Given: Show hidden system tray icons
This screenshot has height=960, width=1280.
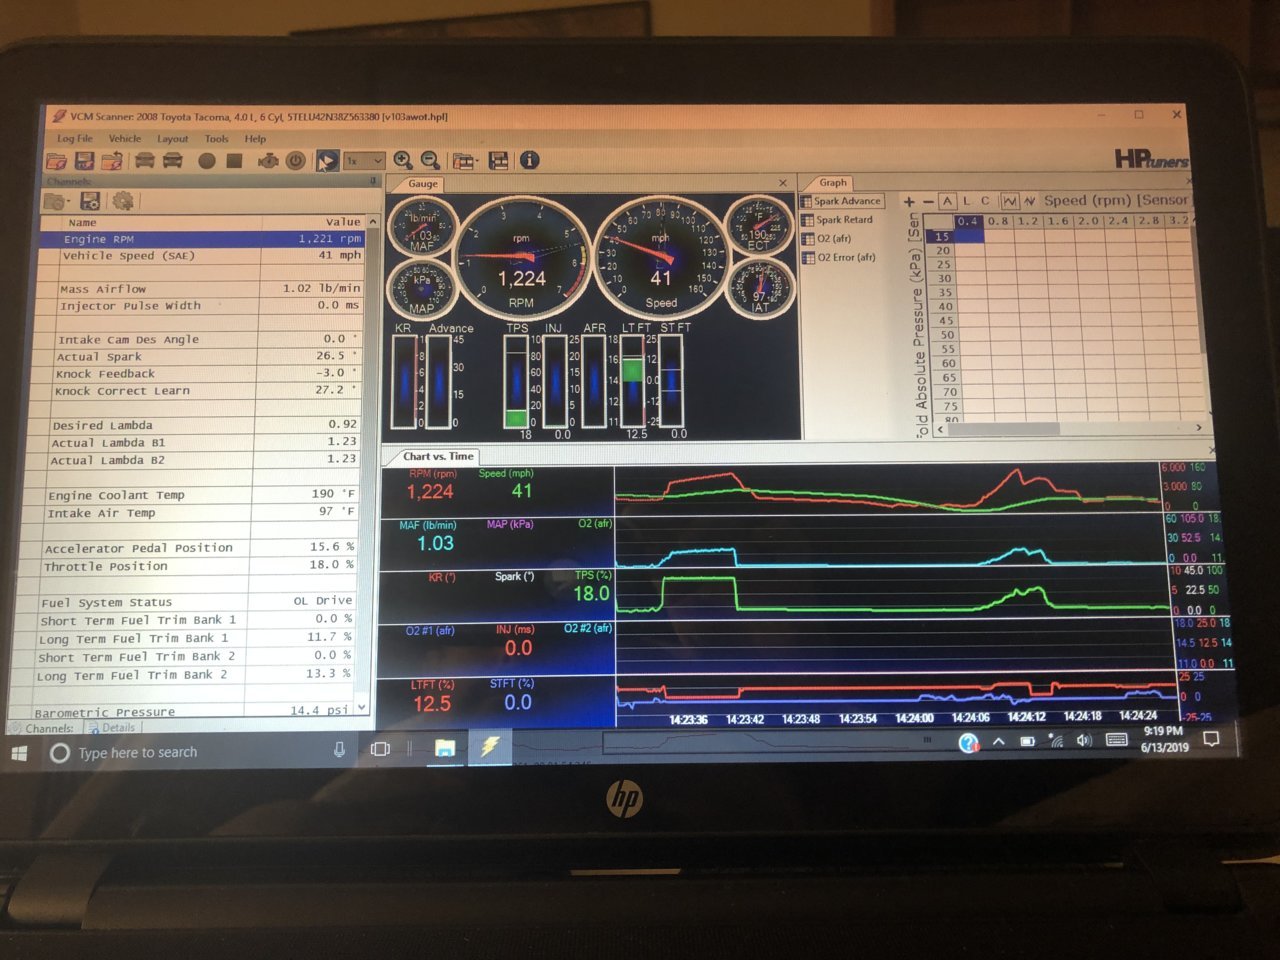Looking at the screenshot, I should coord(998,741).
